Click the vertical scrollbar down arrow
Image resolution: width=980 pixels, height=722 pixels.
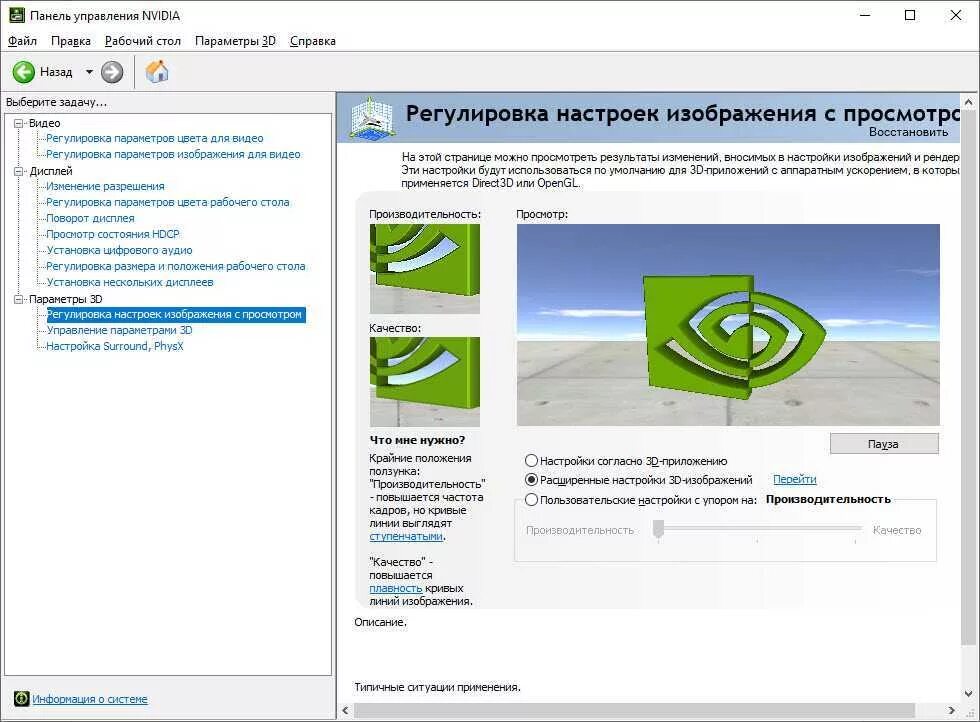click(x=968, y=694)
